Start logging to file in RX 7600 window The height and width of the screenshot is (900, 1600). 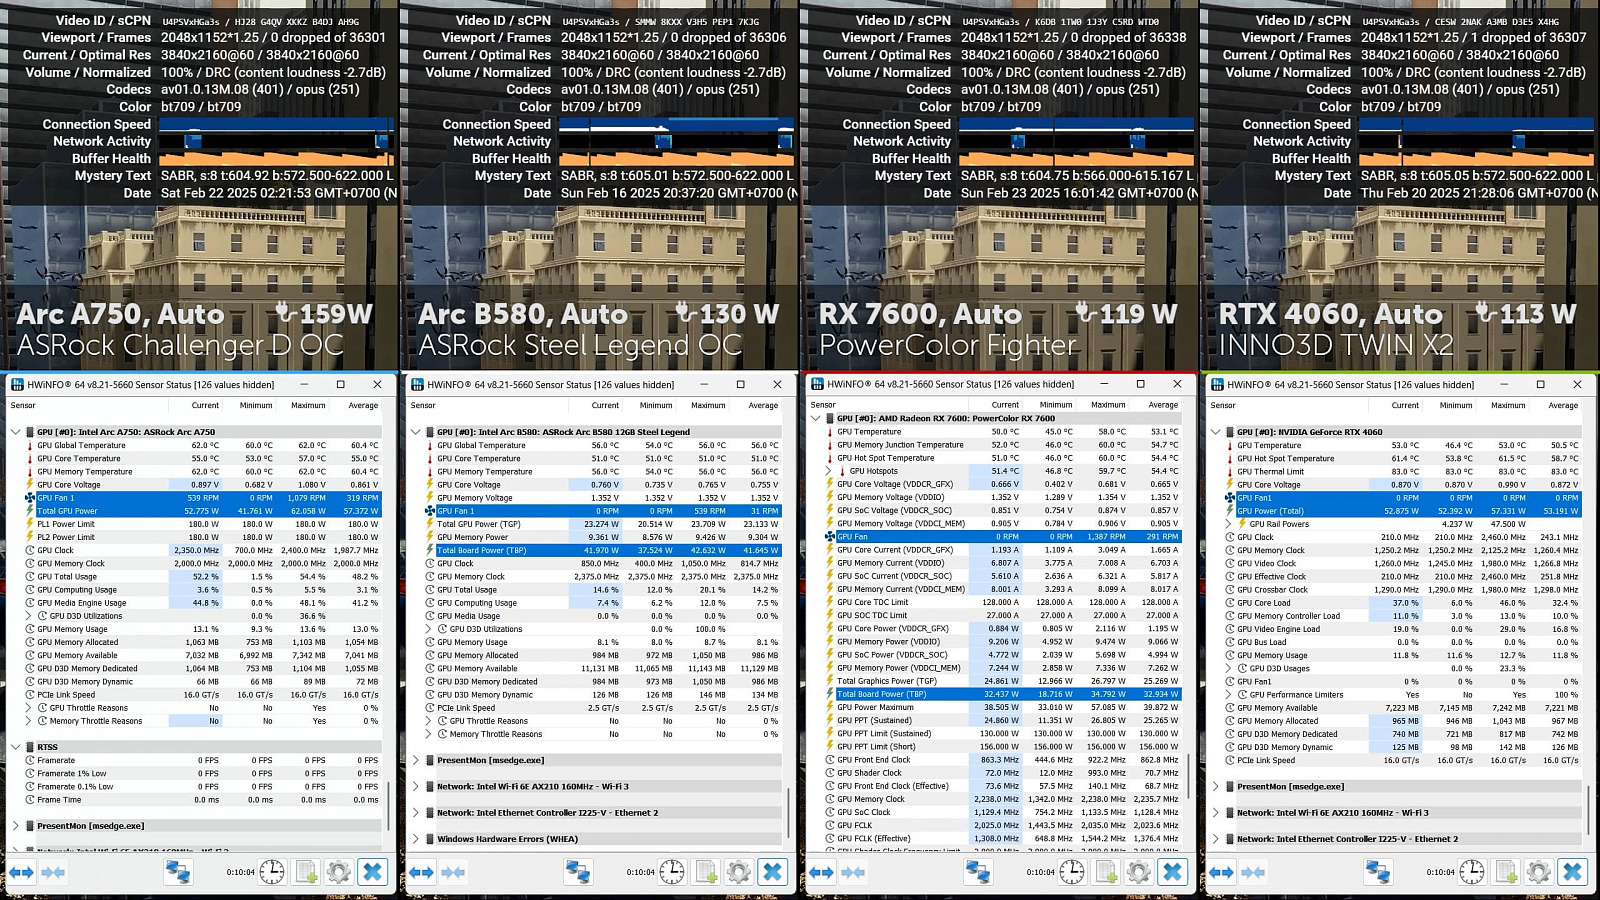(1106, 872)
